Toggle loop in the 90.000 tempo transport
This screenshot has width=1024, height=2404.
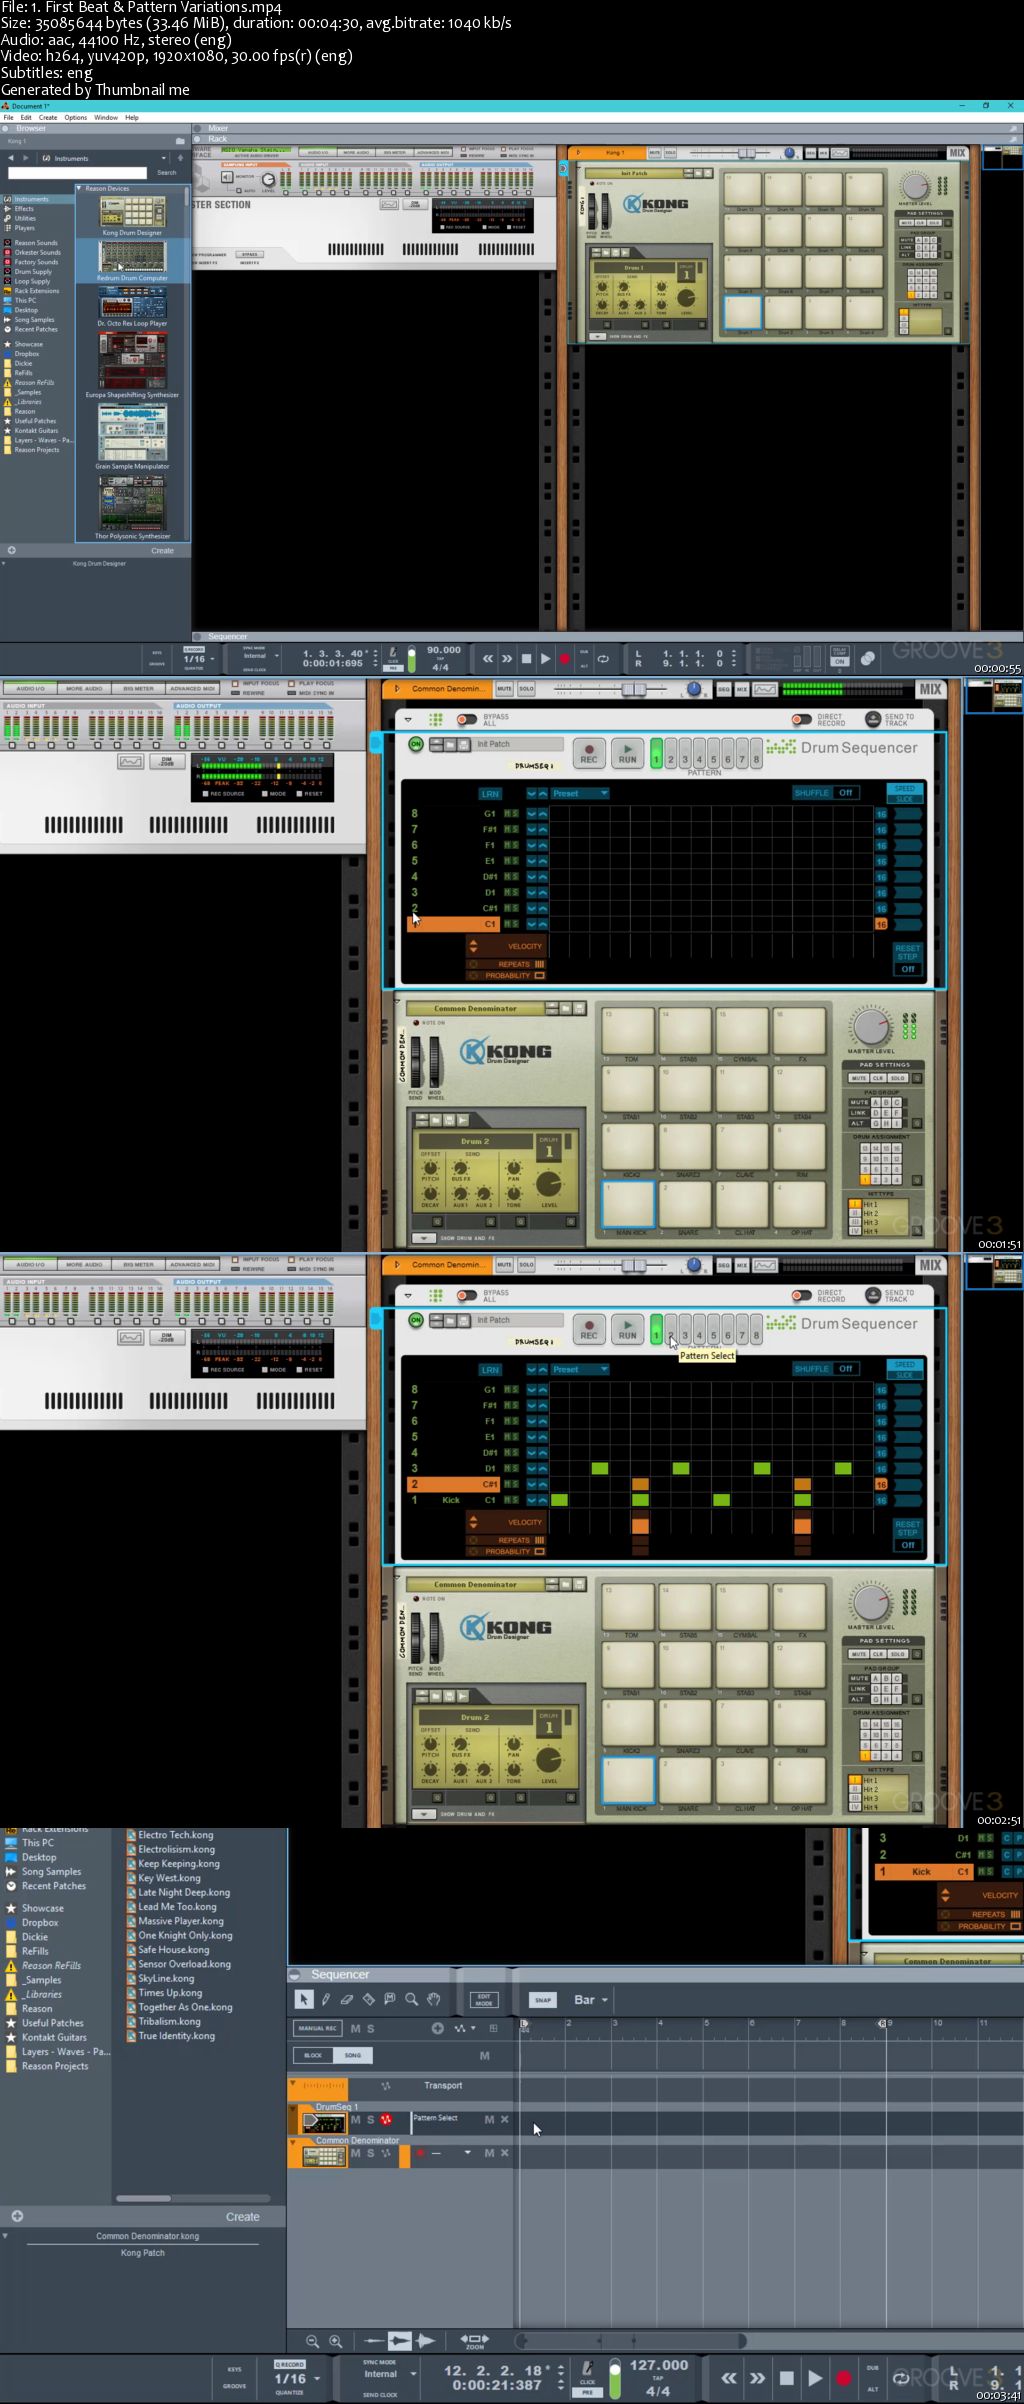603,658
